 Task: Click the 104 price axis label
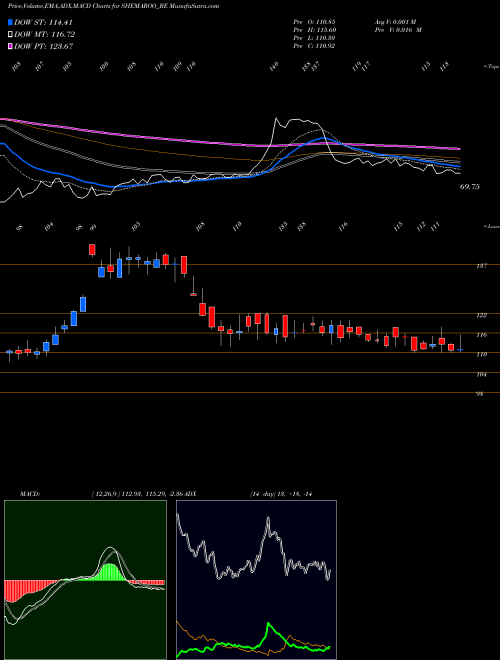482,375
